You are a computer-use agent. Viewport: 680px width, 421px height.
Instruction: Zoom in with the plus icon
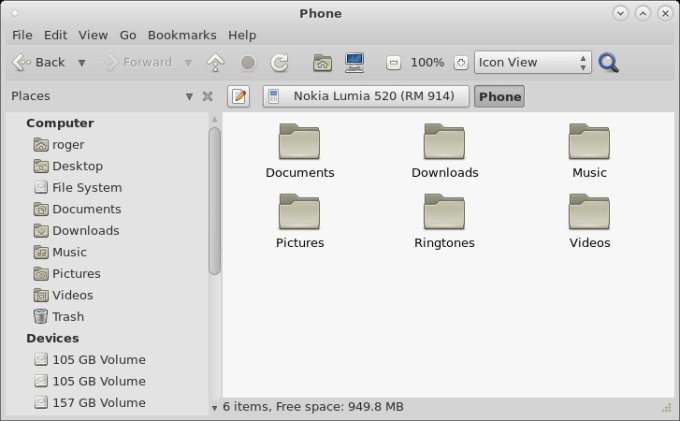[460, 63]
